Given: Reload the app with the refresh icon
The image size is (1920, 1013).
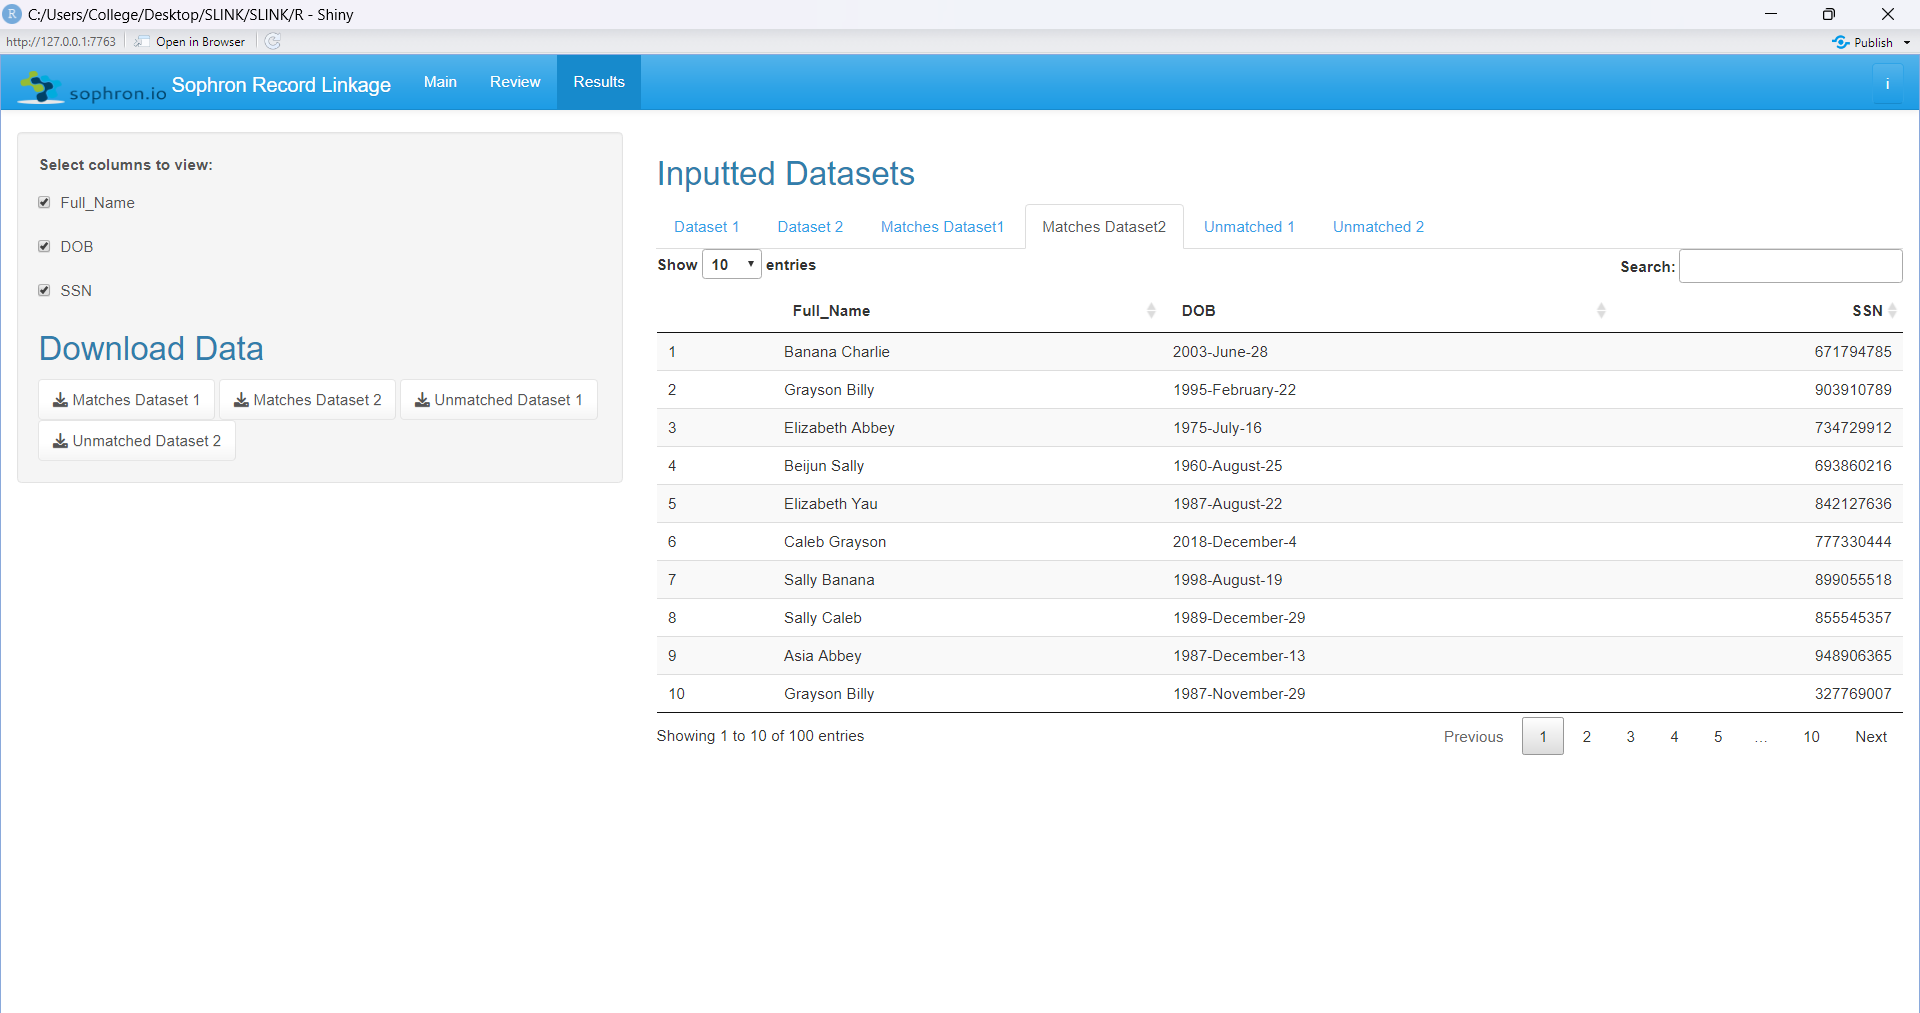Looking at the screenshot, I should [x=272, y=41].
